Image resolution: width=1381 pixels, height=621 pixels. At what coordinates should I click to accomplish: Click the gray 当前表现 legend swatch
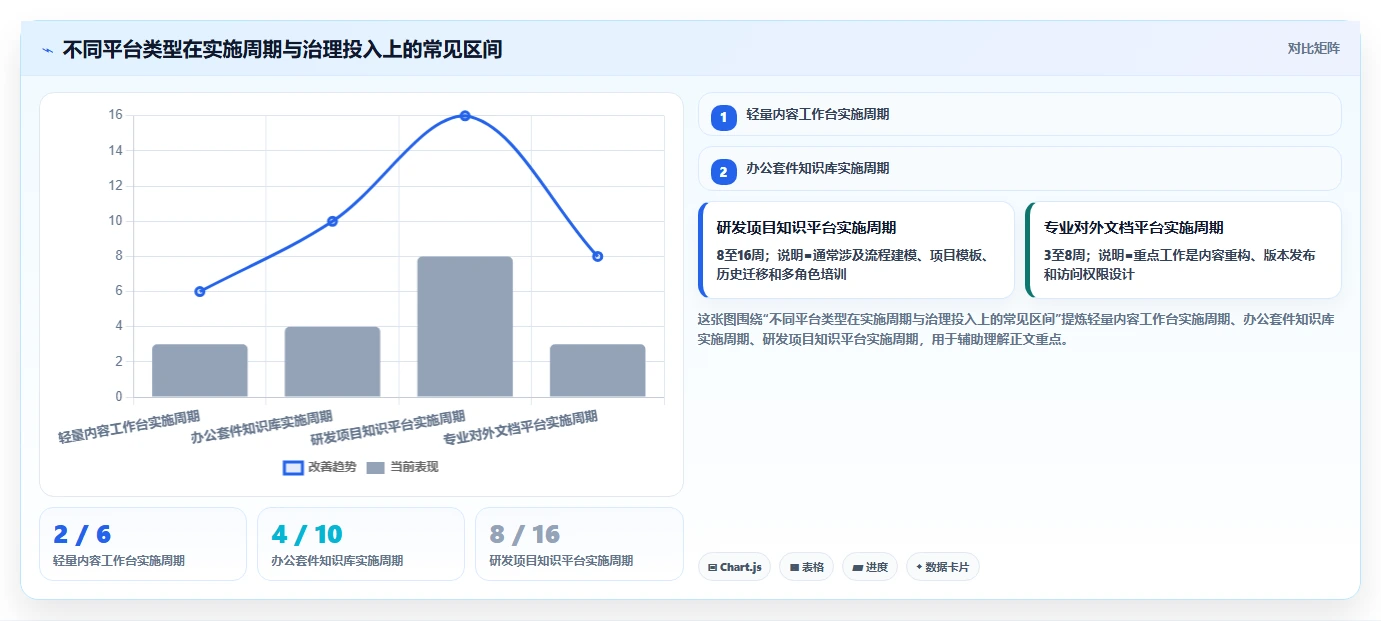(375, 467)
